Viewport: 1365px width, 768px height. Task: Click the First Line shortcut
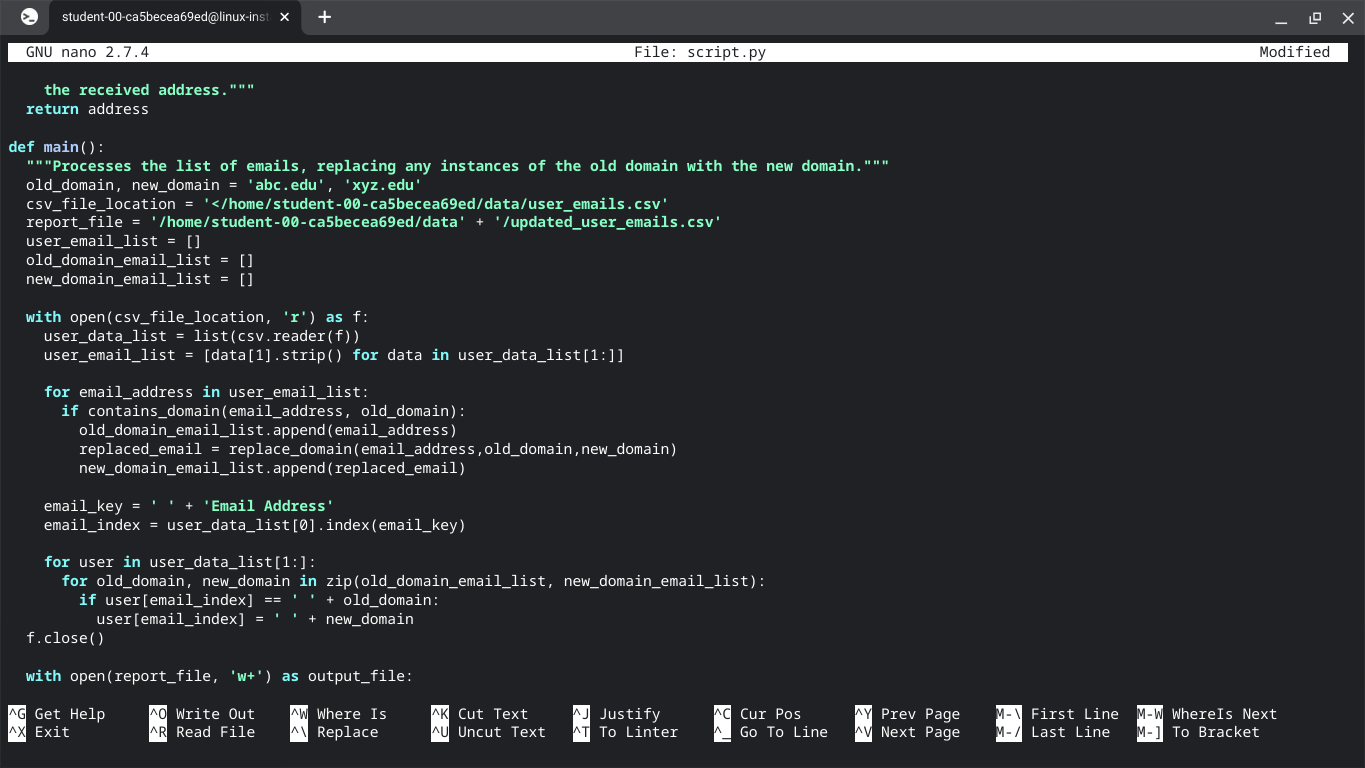(x=1057, y=714)
